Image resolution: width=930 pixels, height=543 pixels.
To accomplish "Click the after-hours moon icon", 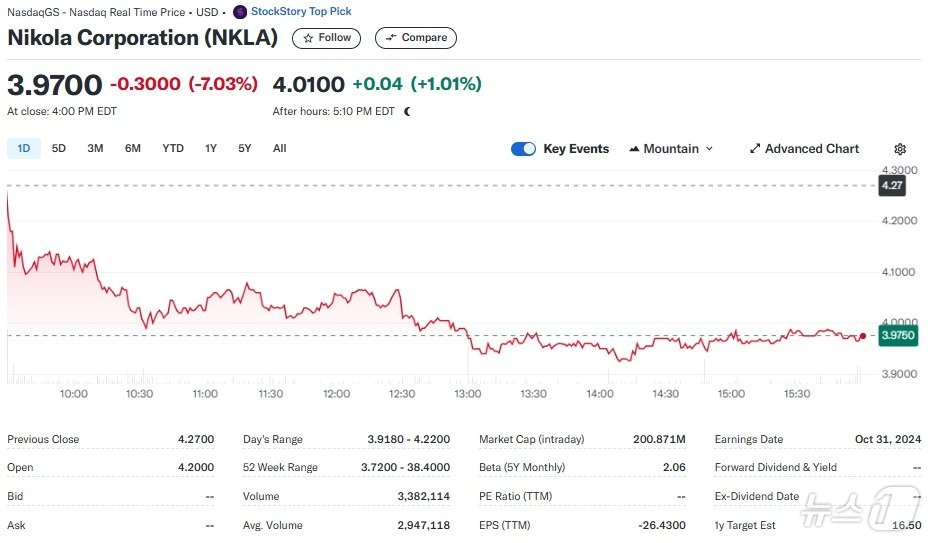I will [407, 111].
